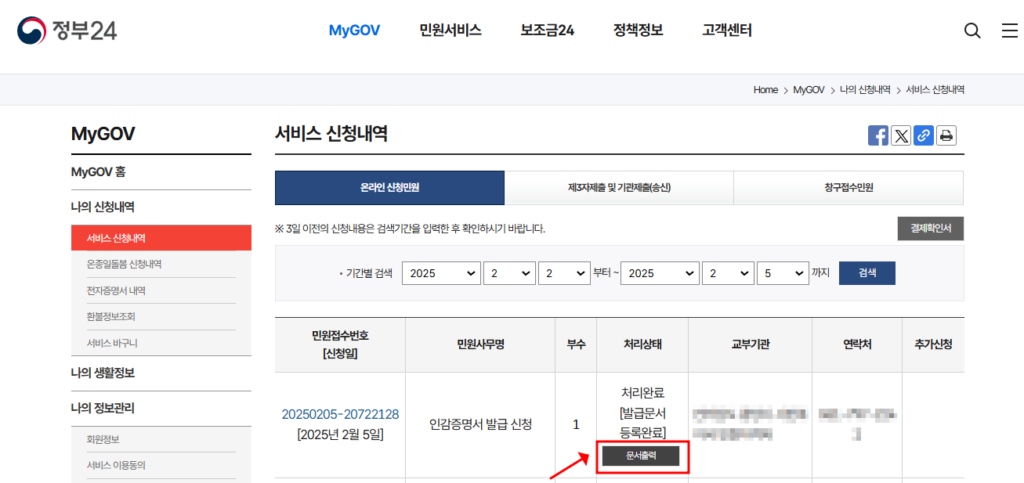
Task: Switch to 창구접수민원 tab
Action: click(x=848, y=188)
